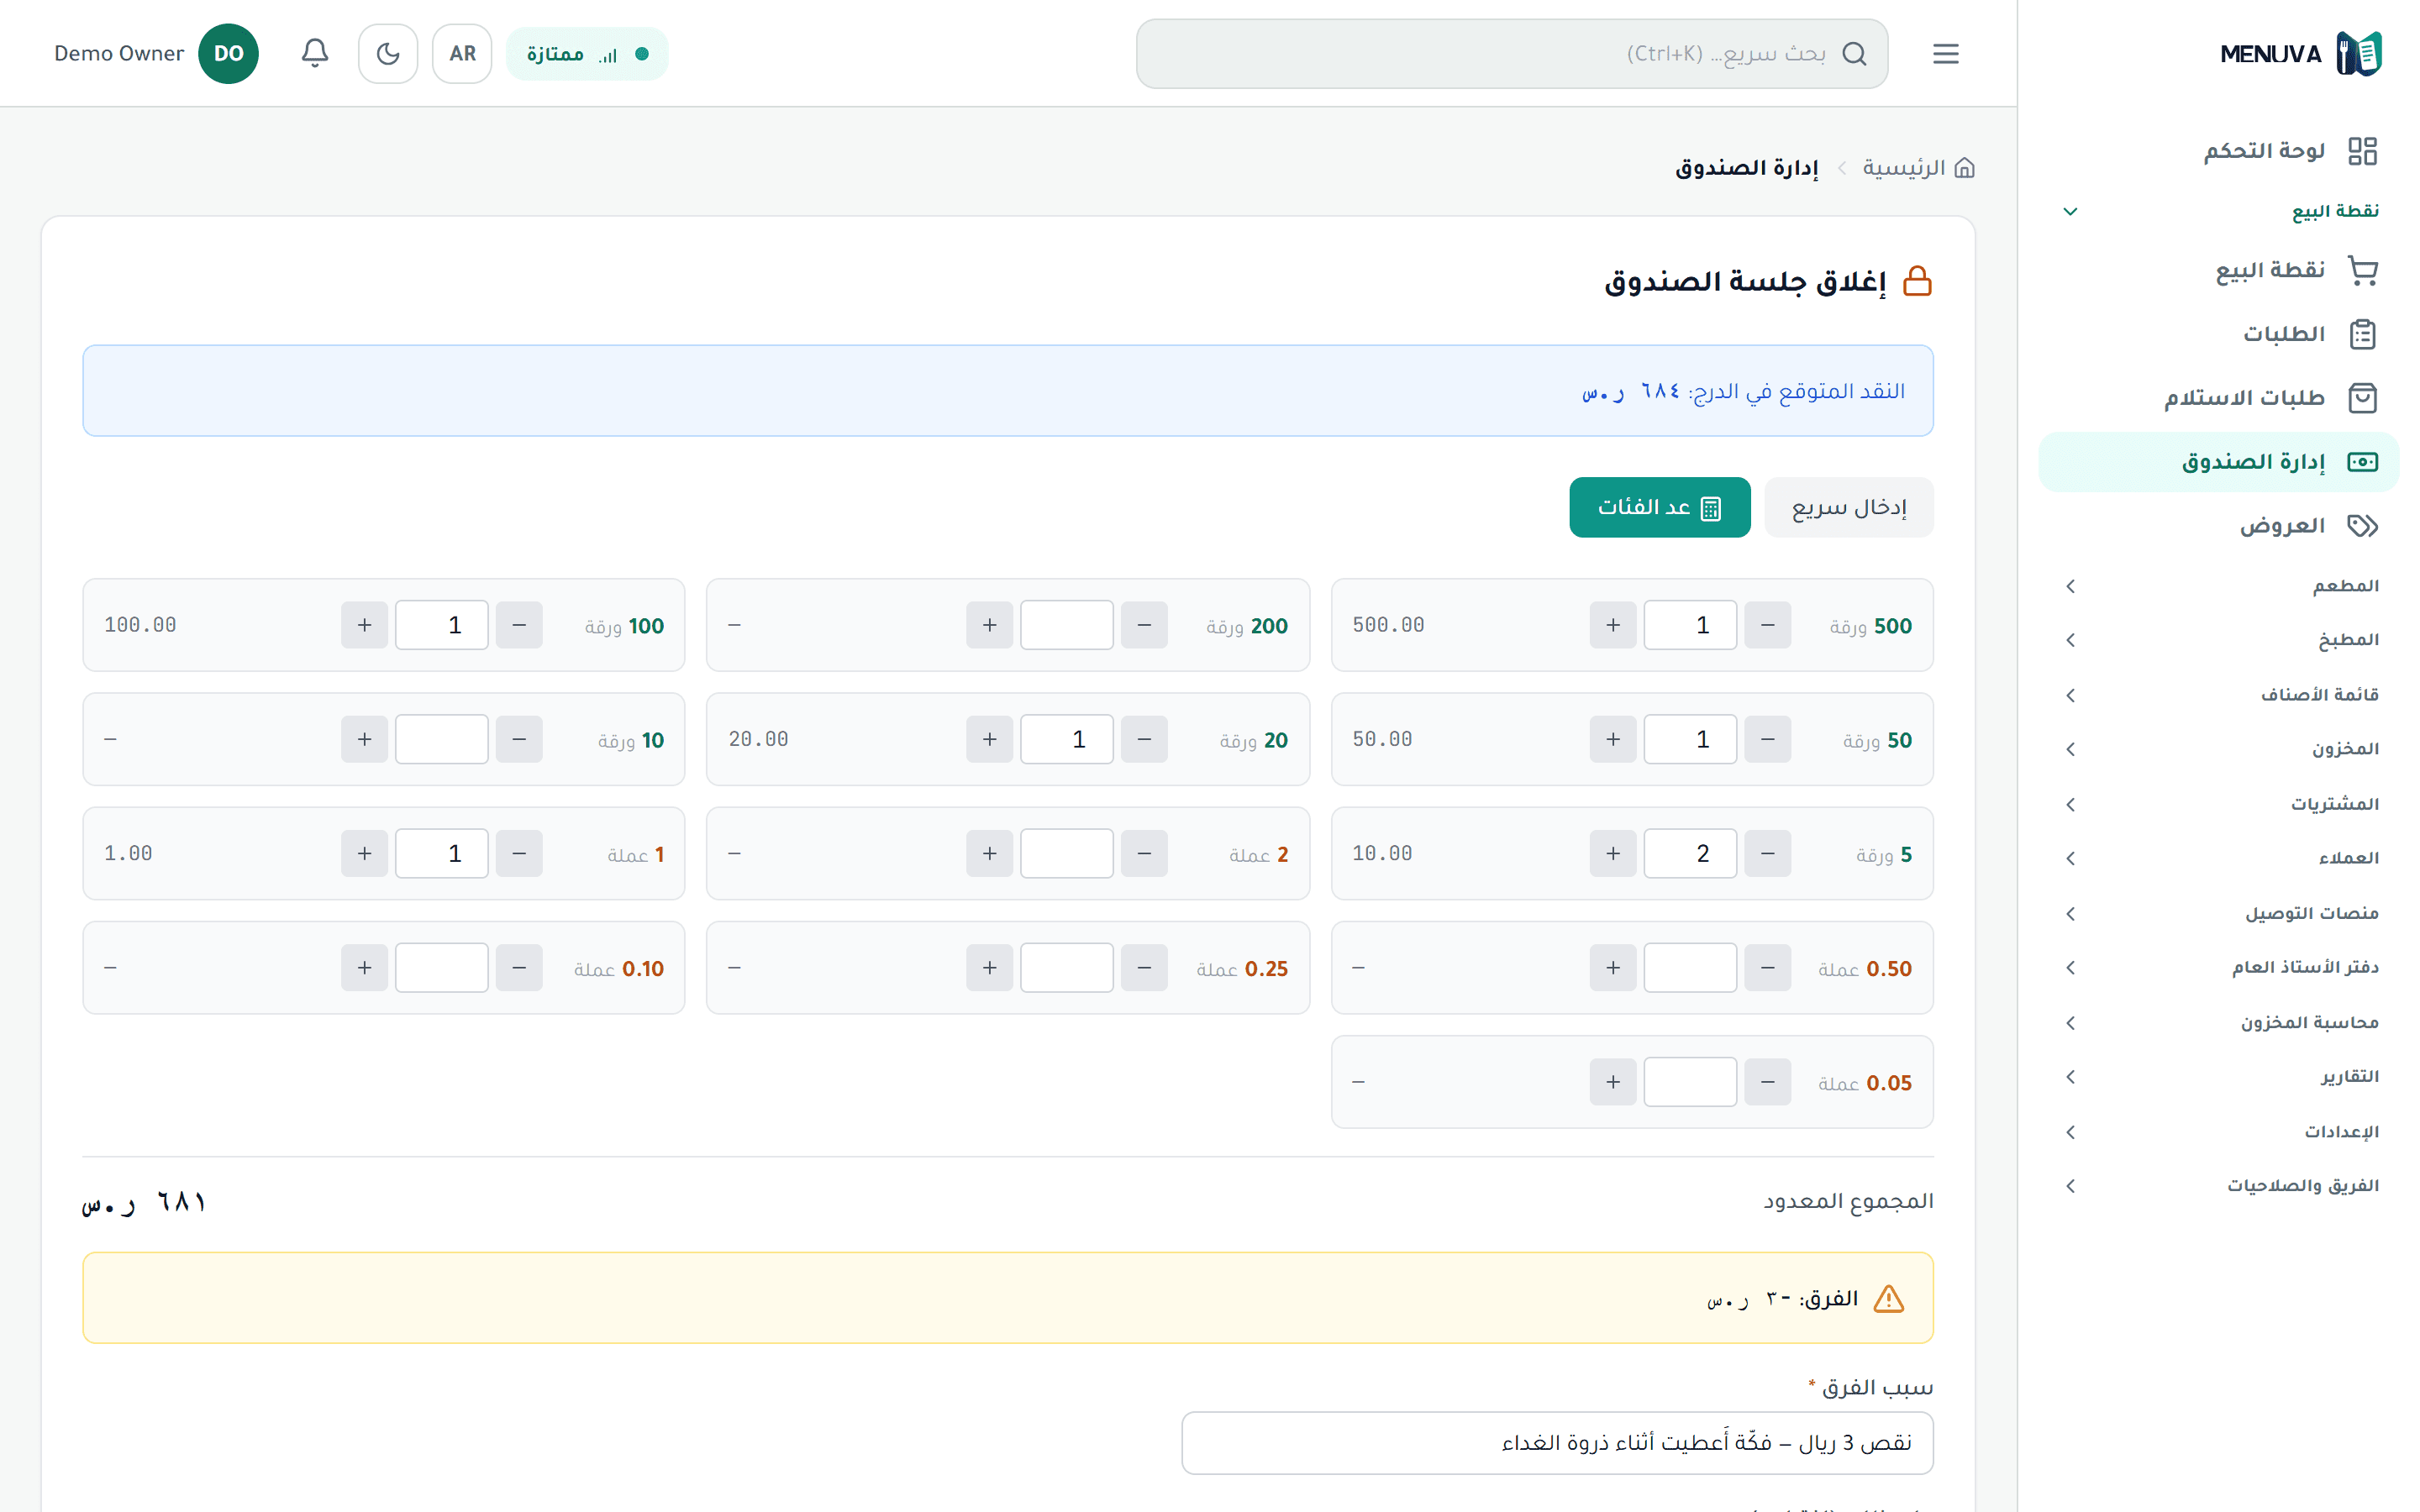Expand the الإعدادات sidebar section
This screenshot has height=1512, width=2420.
coord(2219,1132)
